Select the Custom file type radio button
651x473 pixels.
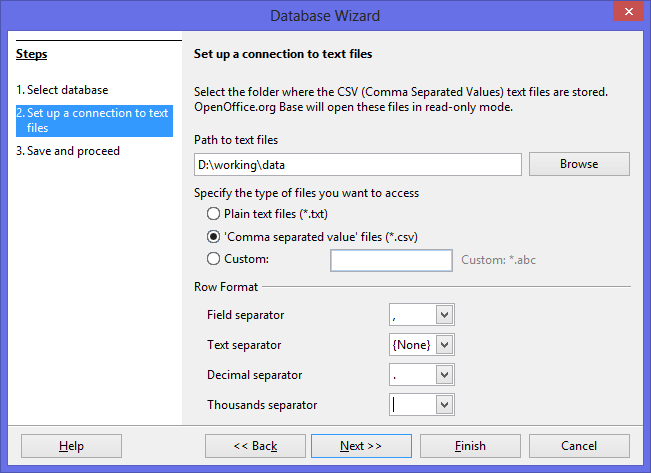pos(213,260)
